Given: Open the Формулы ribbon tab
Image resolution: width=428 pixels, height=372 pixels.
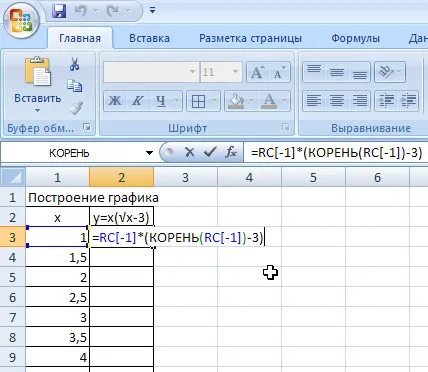Looking at the screenshot, I should 355,38.
